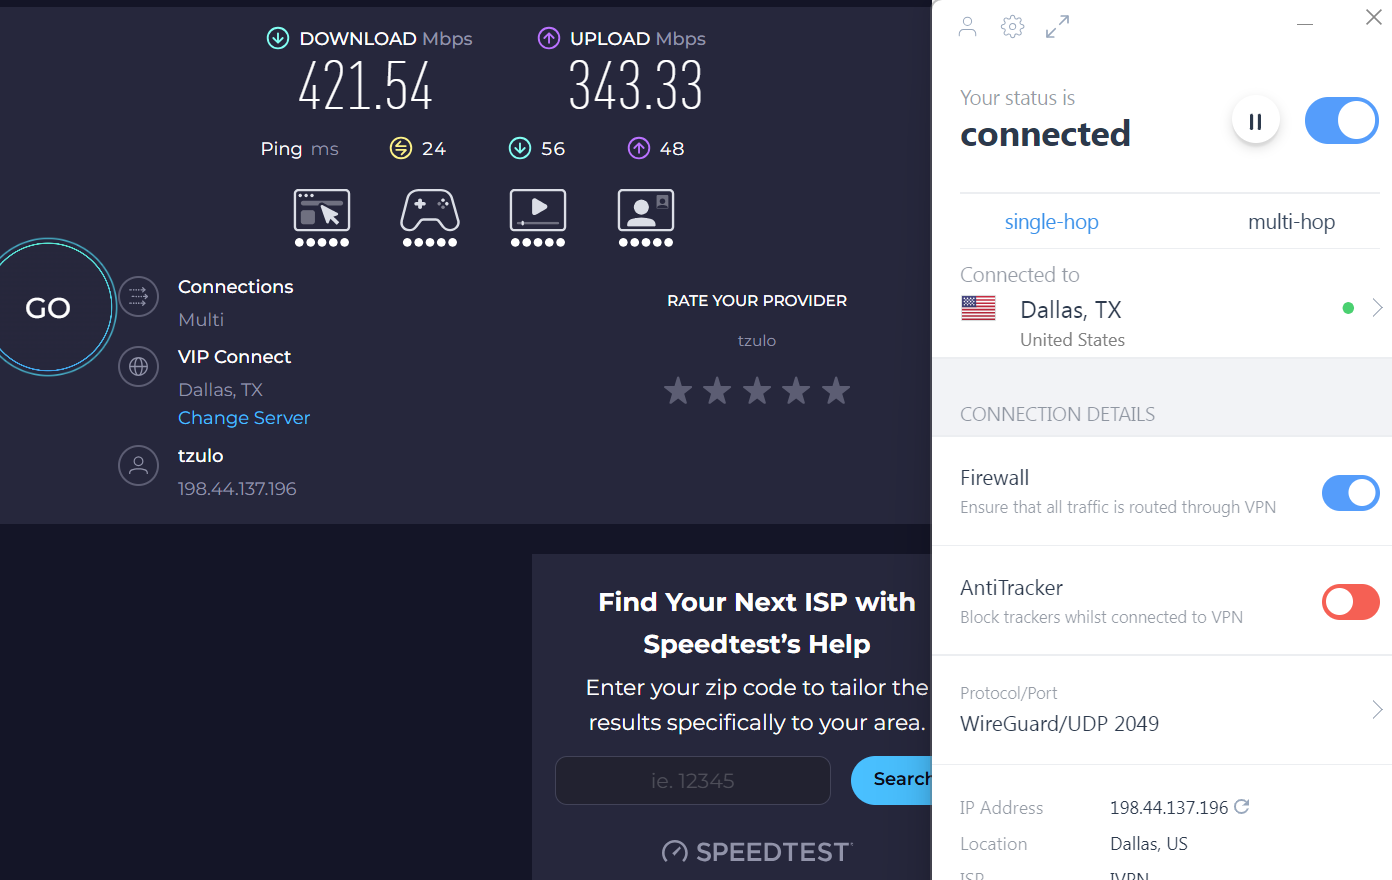Rate tzulo one star

(678, 391)
